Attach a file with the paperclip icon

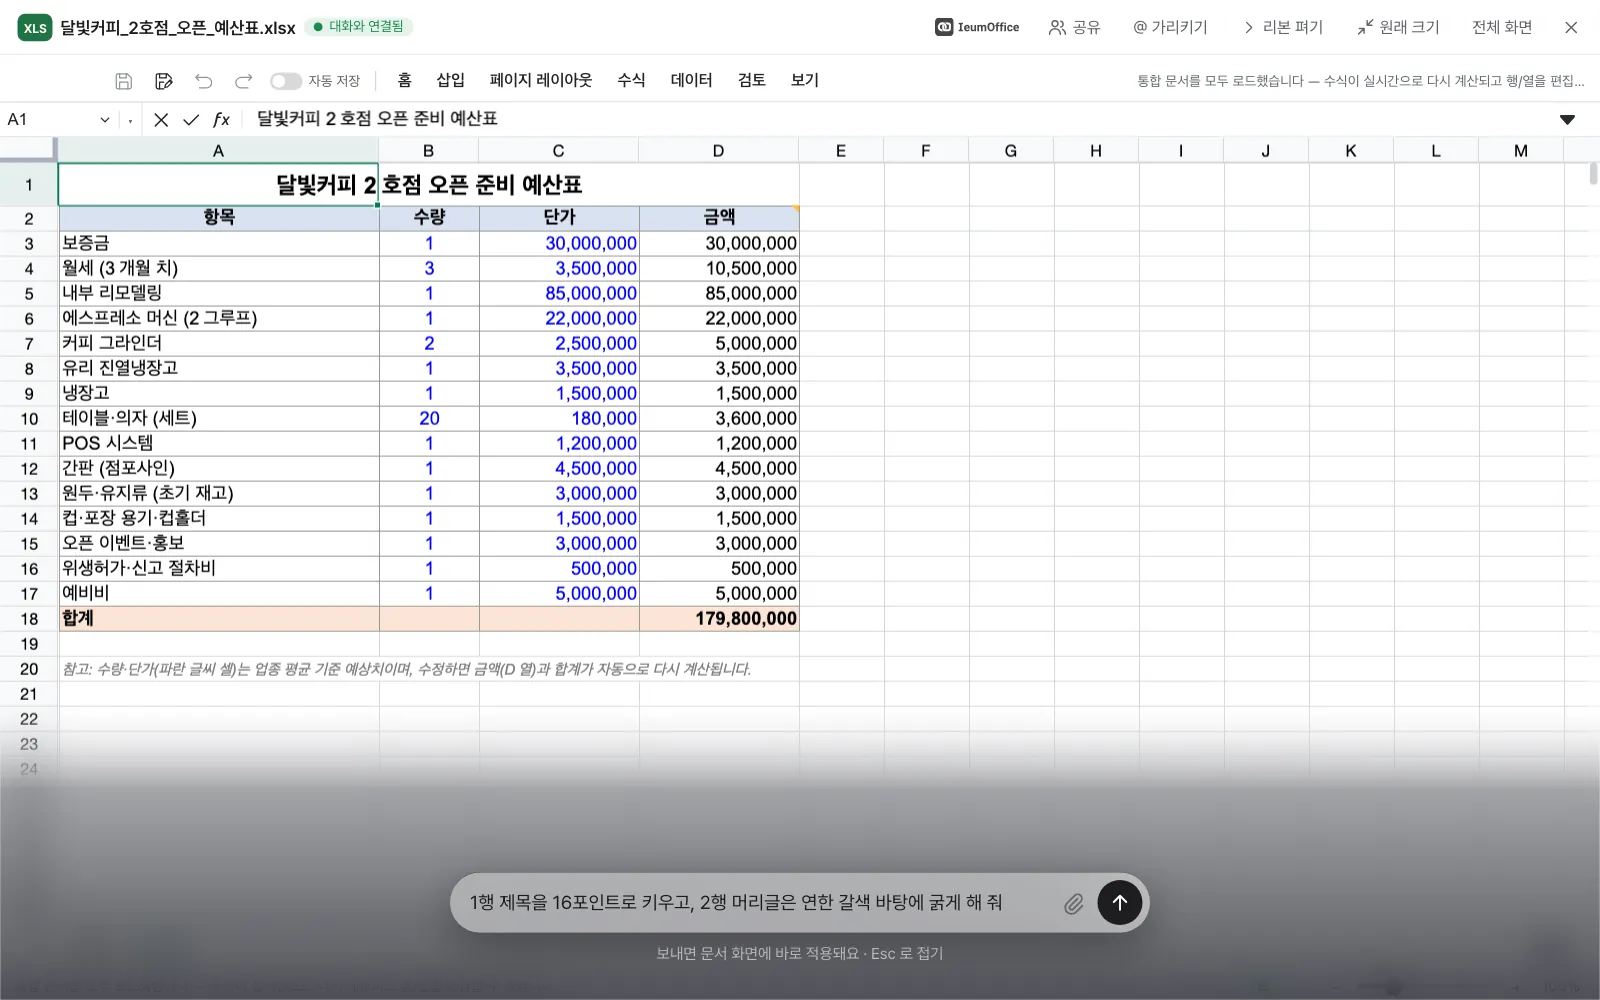pos(1073,904)
